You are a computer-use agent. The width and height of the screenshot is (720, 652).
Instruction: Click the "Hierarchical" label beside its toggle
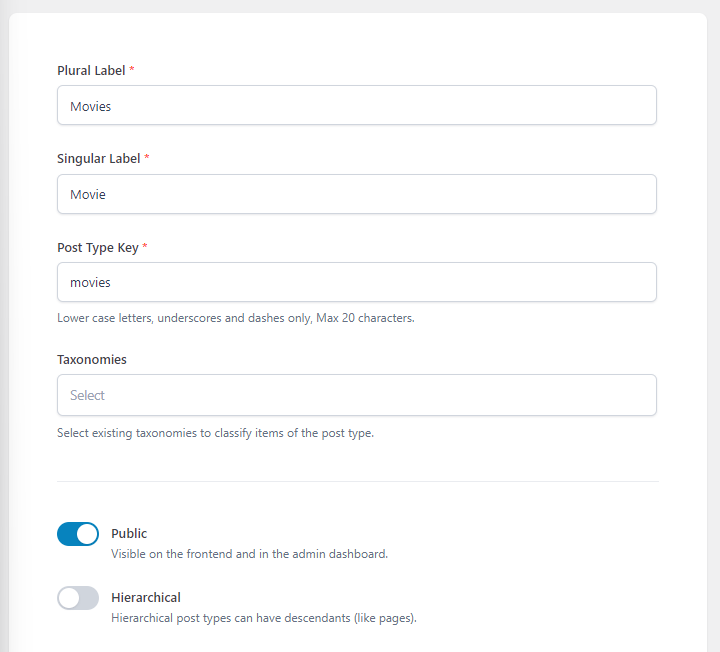pyautogui.click(x=146, y=597)
